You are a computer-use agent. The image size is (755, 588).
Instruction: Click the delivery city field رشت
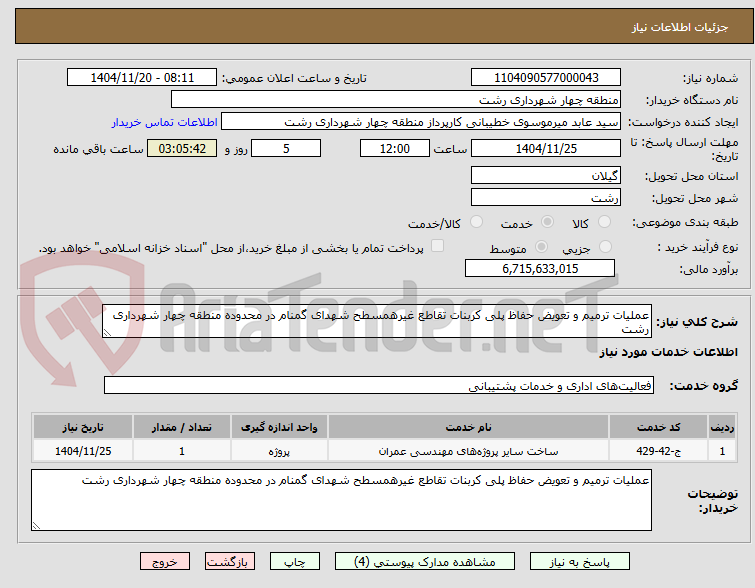coord(546,197)
